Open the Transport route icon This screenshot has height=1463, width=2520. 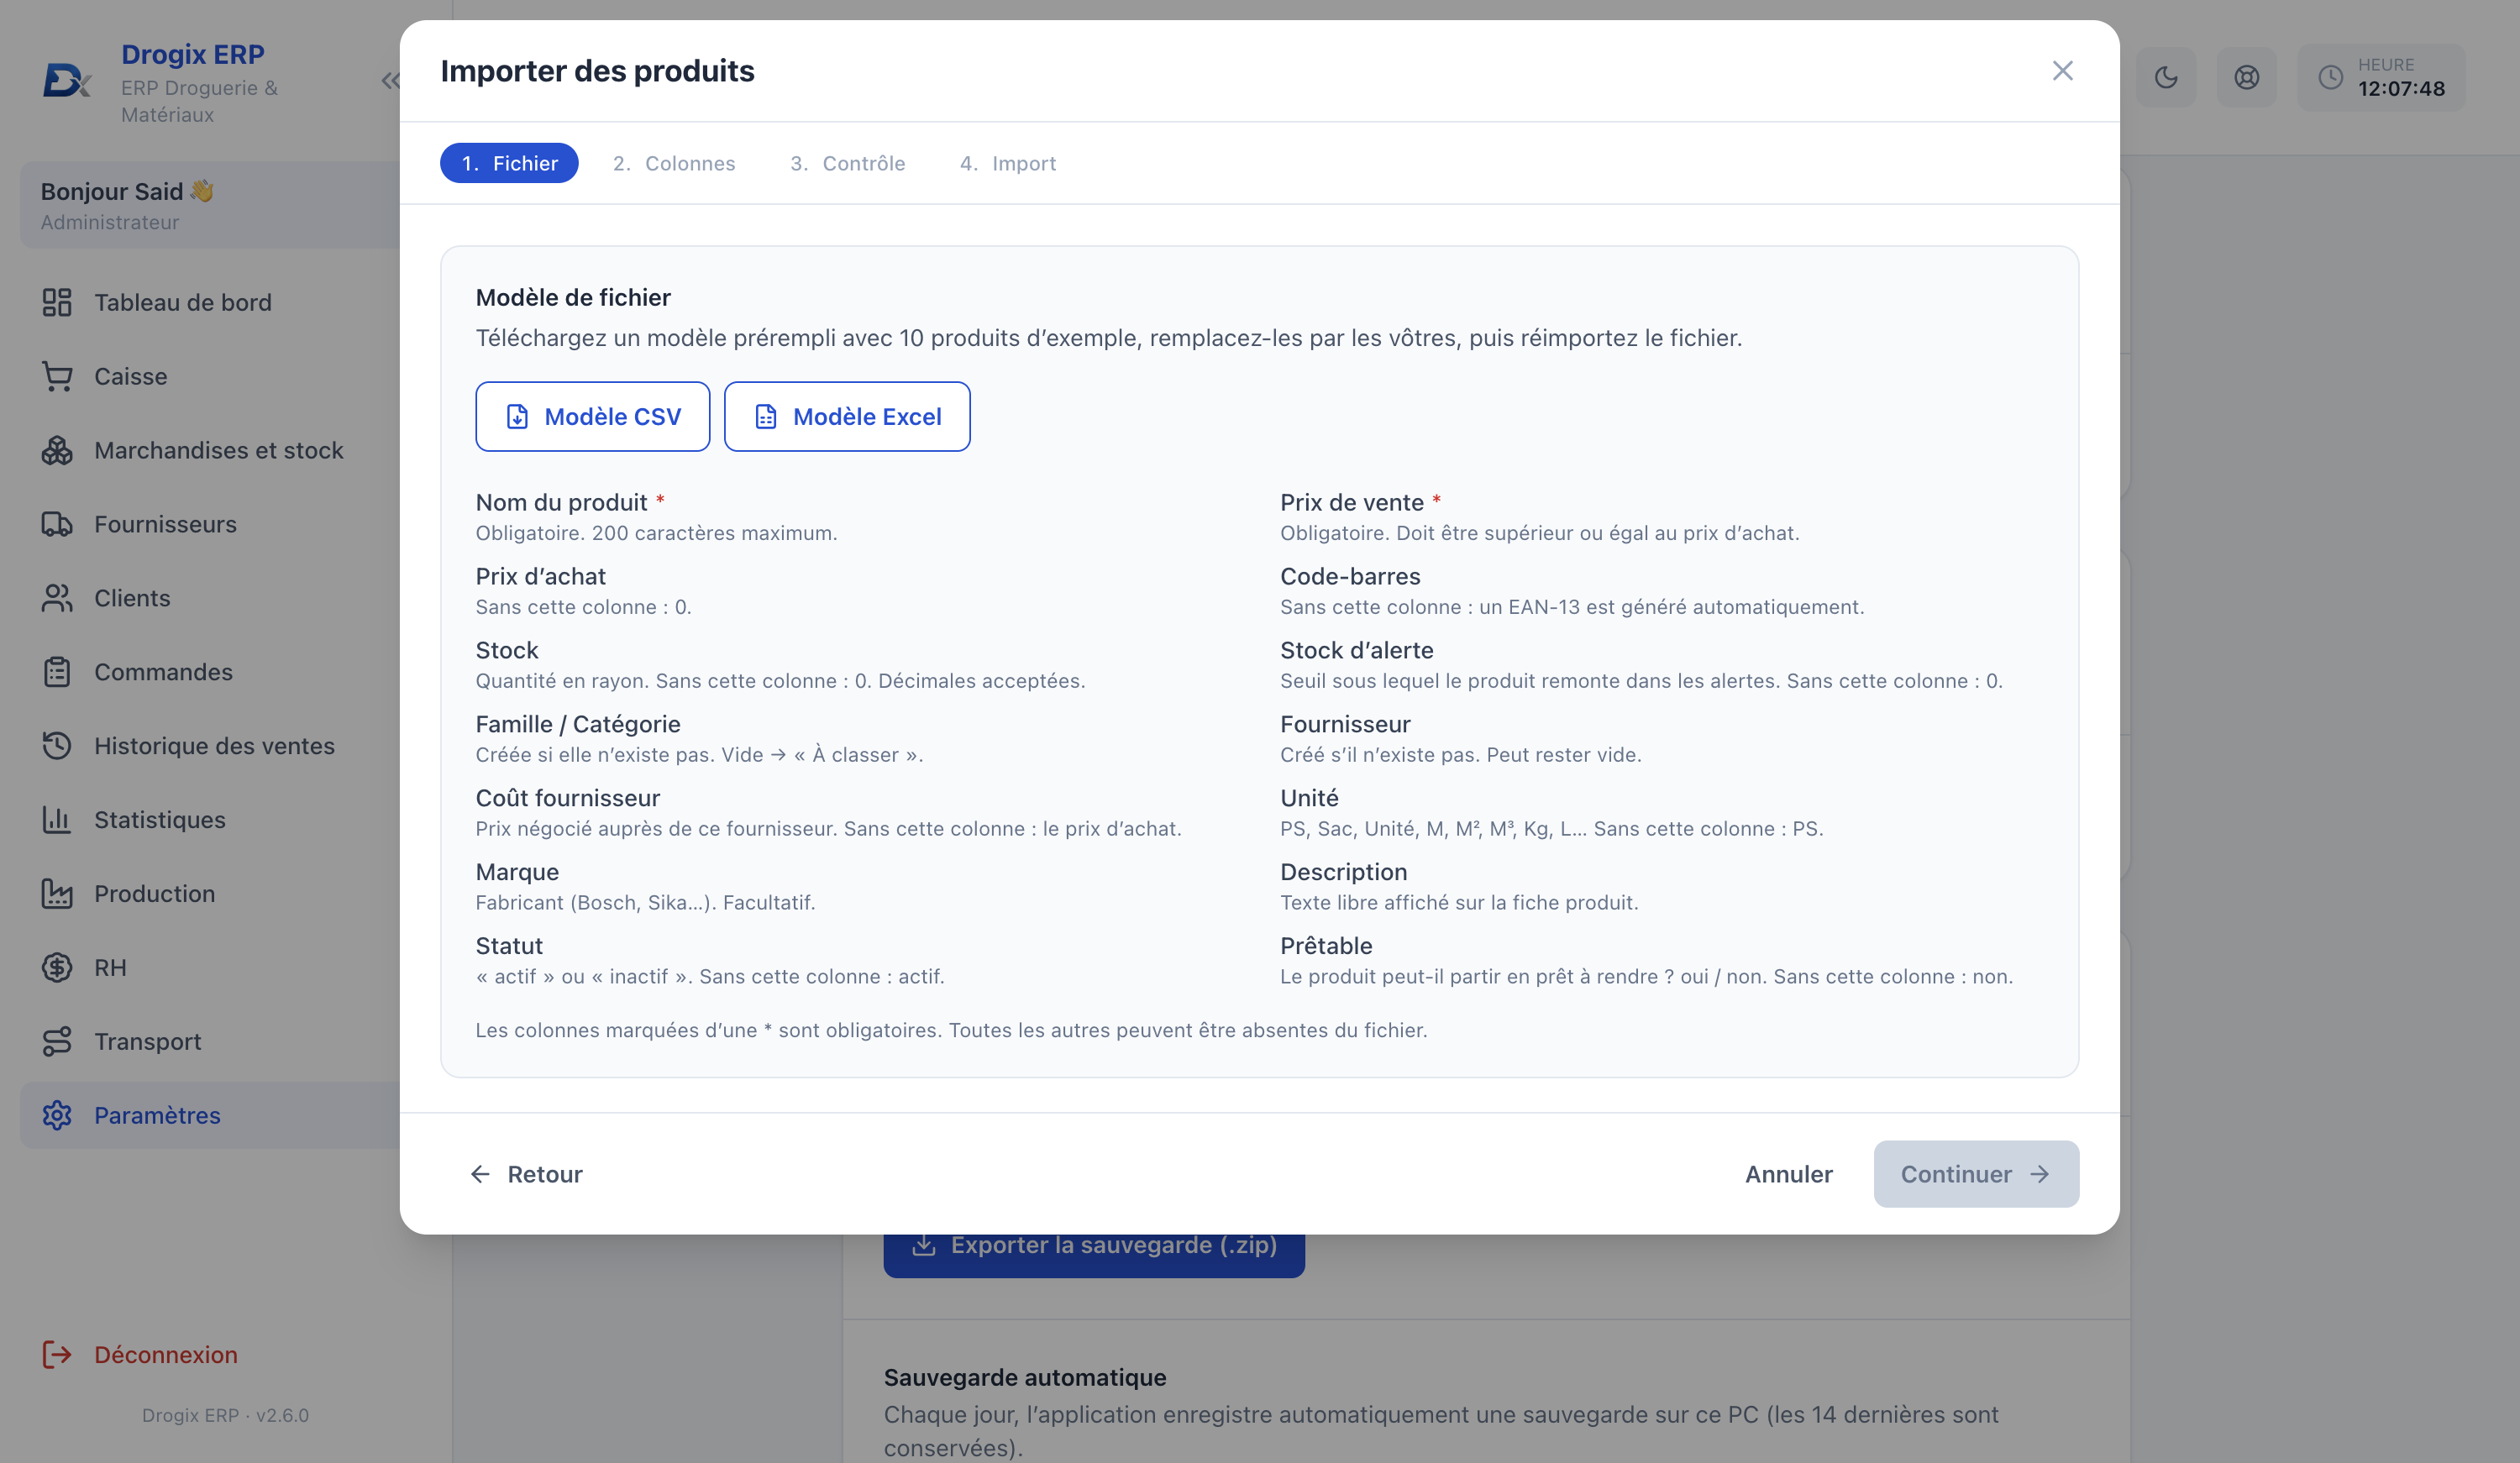(x=57, y=1042)
